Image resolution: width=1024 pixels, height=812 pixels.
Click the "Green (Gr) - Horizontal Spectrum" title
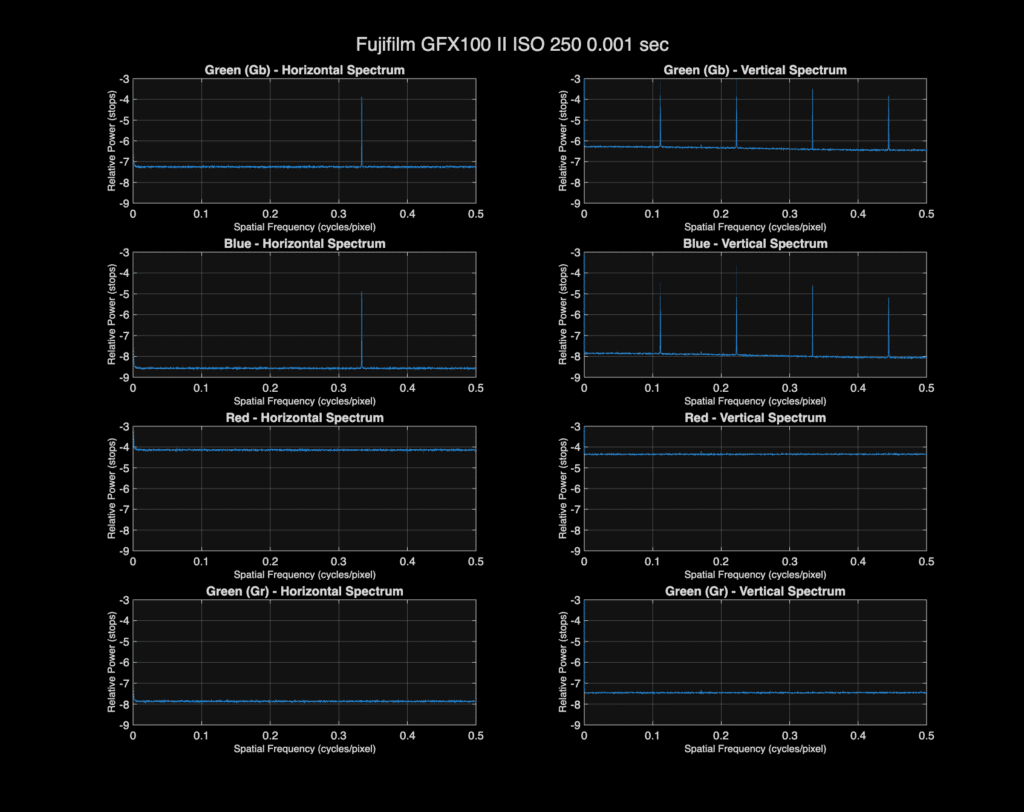point(304,591)
